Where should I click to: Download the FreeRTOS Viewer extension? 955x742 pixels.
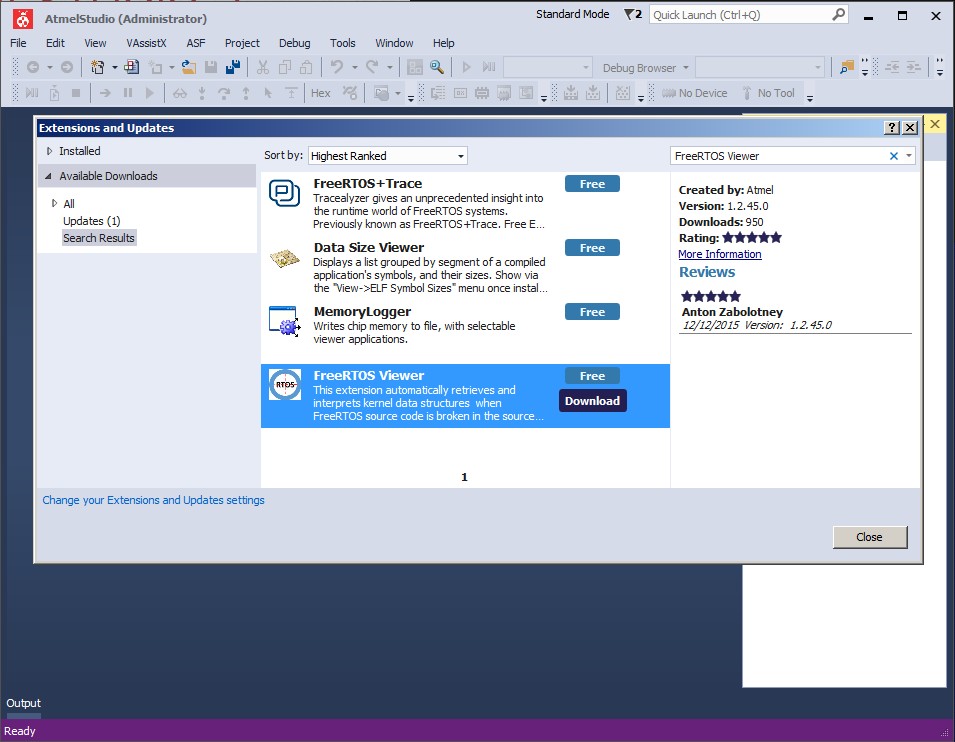[592, 401]
